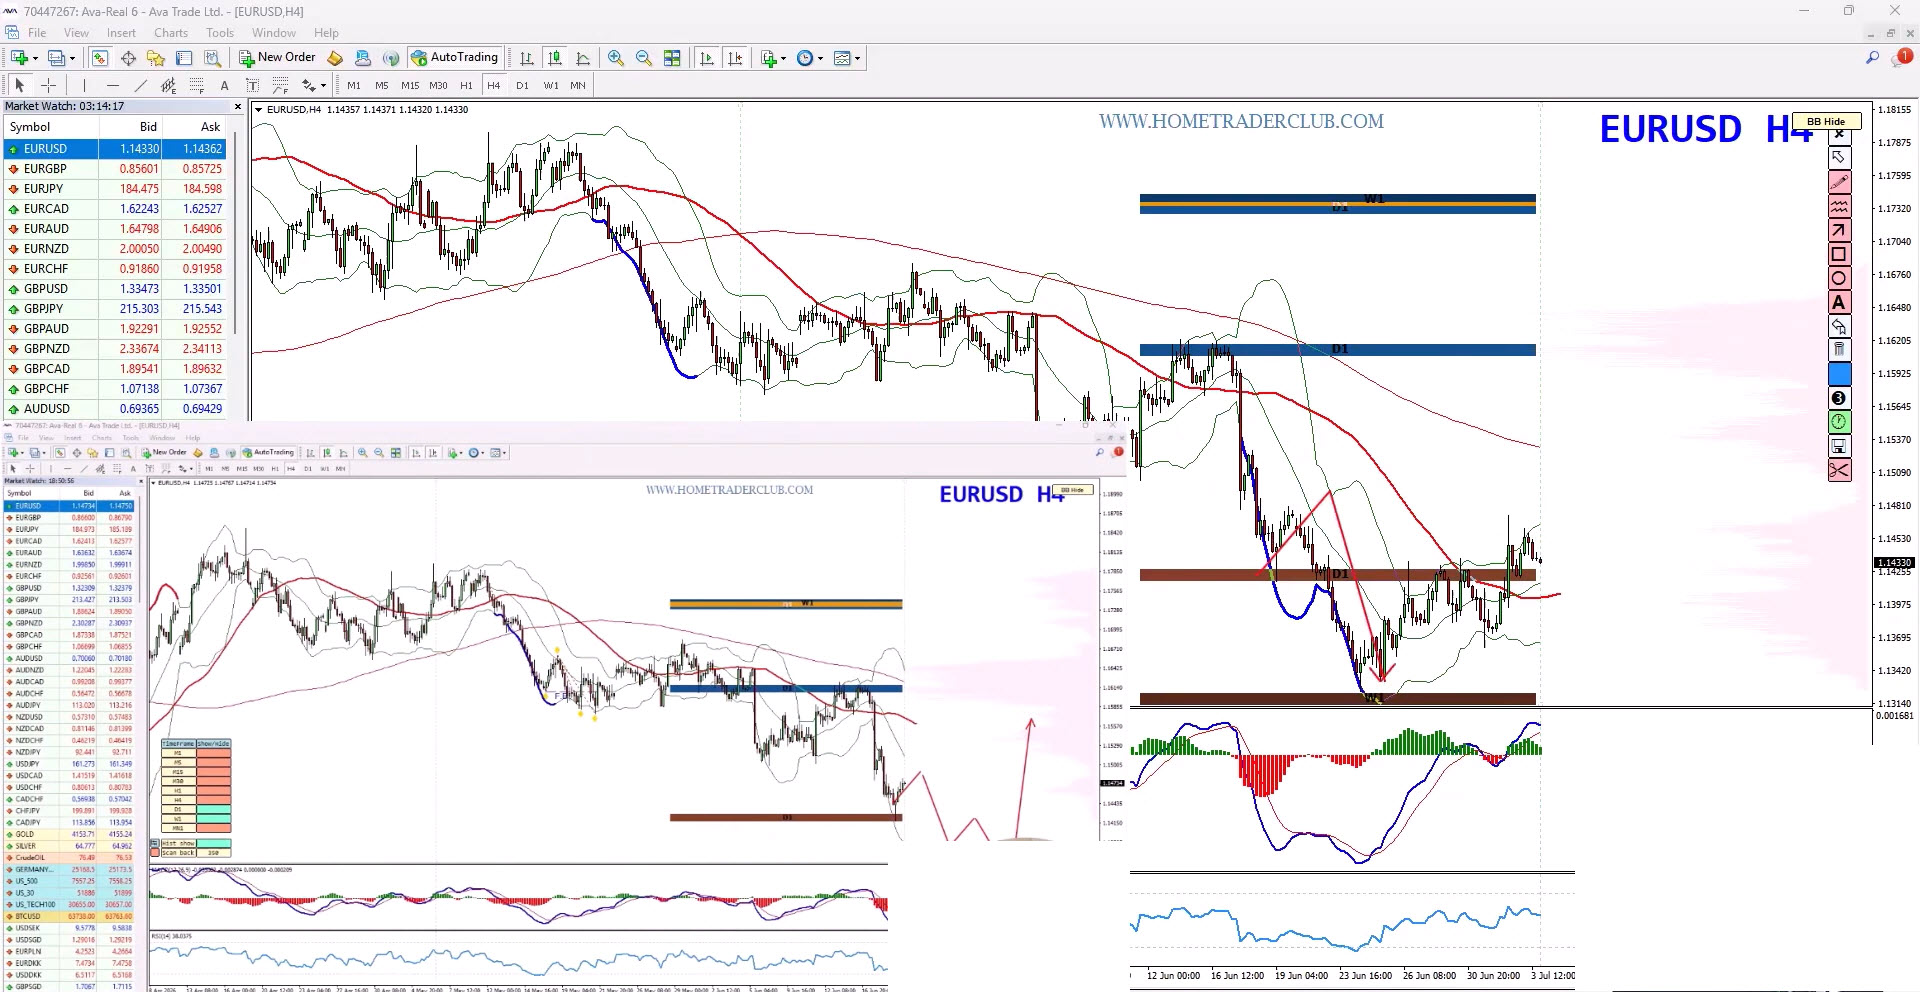Click save diskette in drawing palette
The height and width of the screenshot is (992, 1925).
(1839, 446)
